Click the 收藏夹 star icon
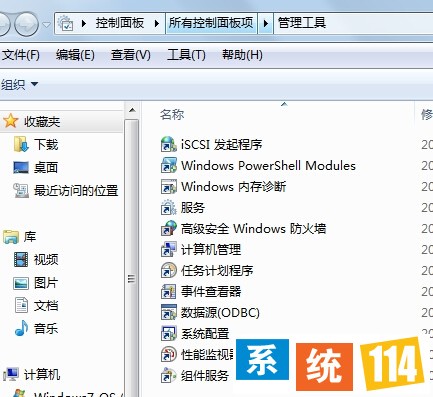Image resolution: width=433 pixels, height=397 pixels. (10, 121)
